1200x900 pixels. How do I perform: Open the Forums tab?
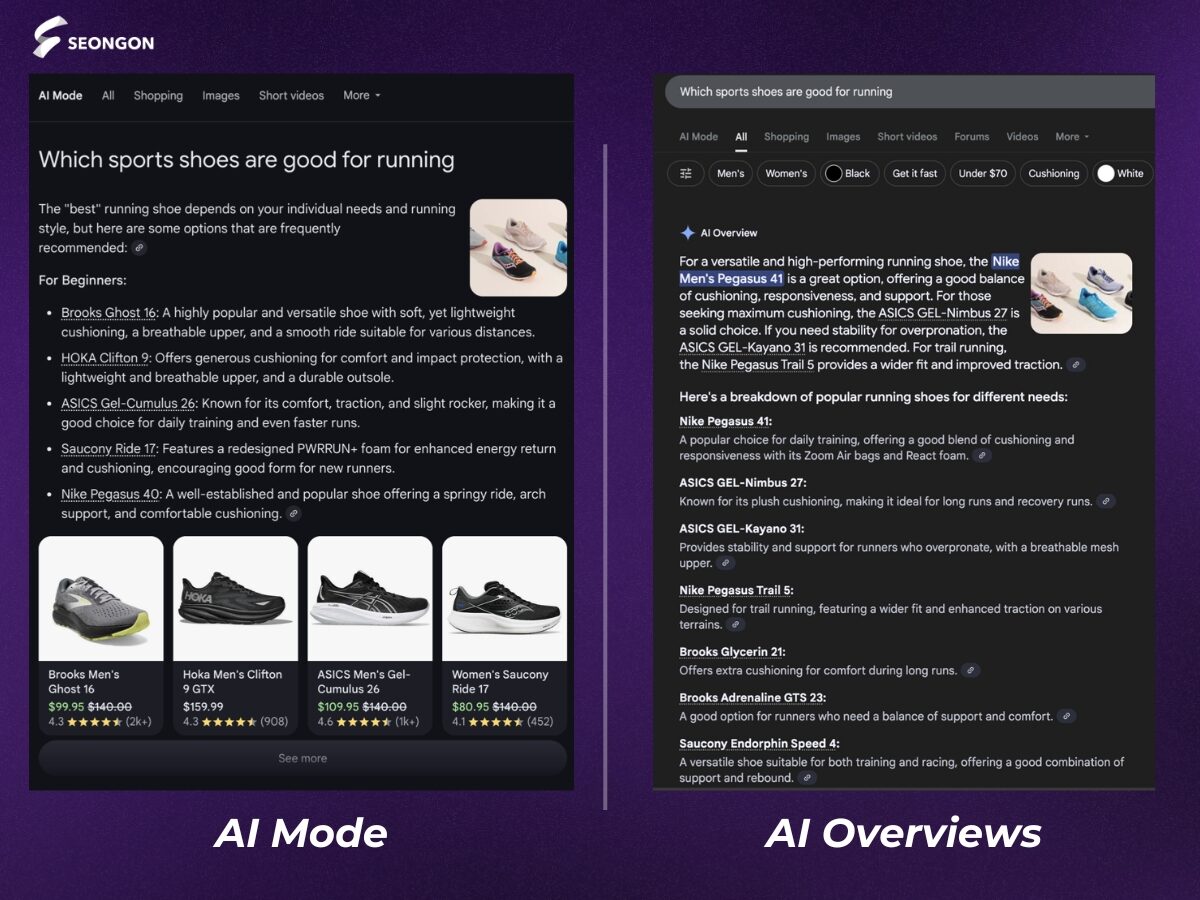pos(971,137)
